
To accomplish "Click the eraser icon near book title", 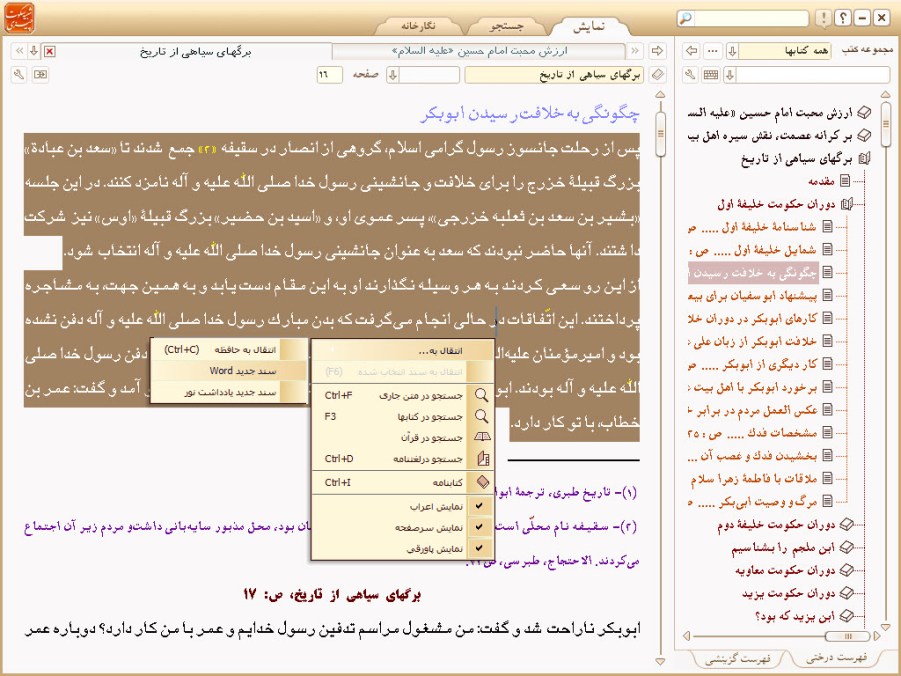I will coord(658,74).
